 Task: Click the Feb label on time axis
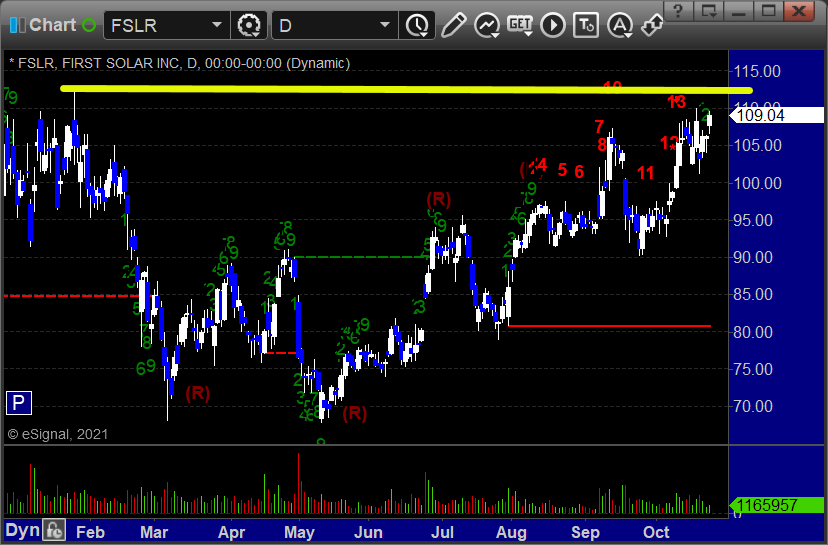pyautogui.click(x=90, y=532)
